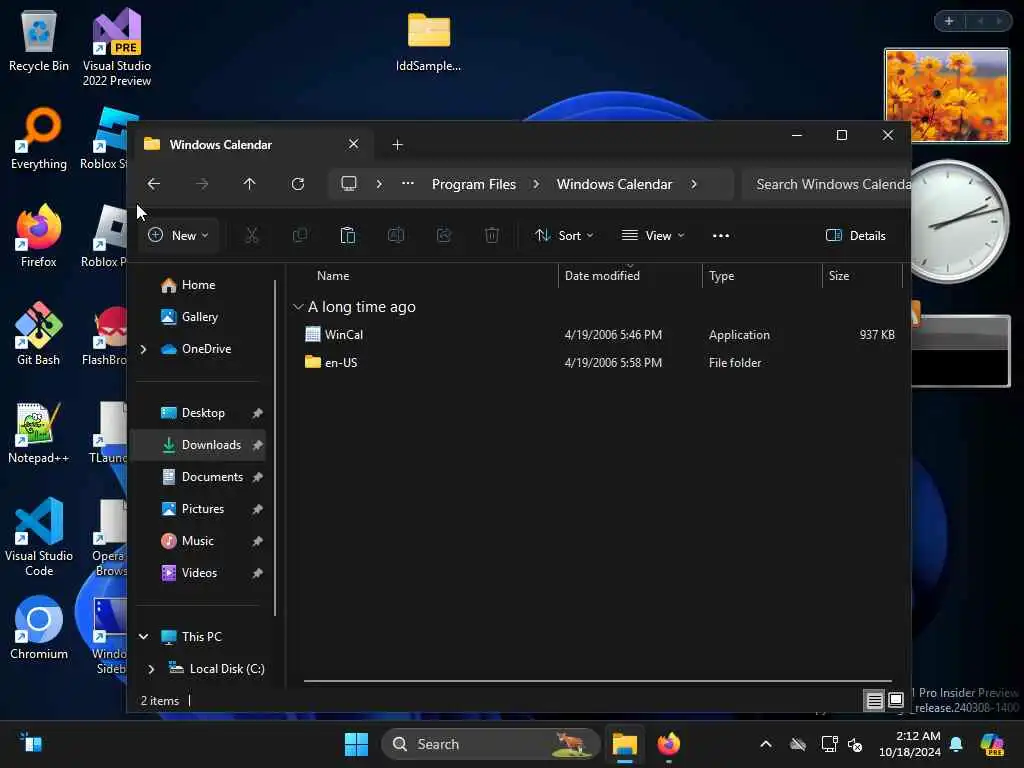1024x768 pixels.
Task: Click the PC monitor icon in address bar
Action: coord(349,184)
